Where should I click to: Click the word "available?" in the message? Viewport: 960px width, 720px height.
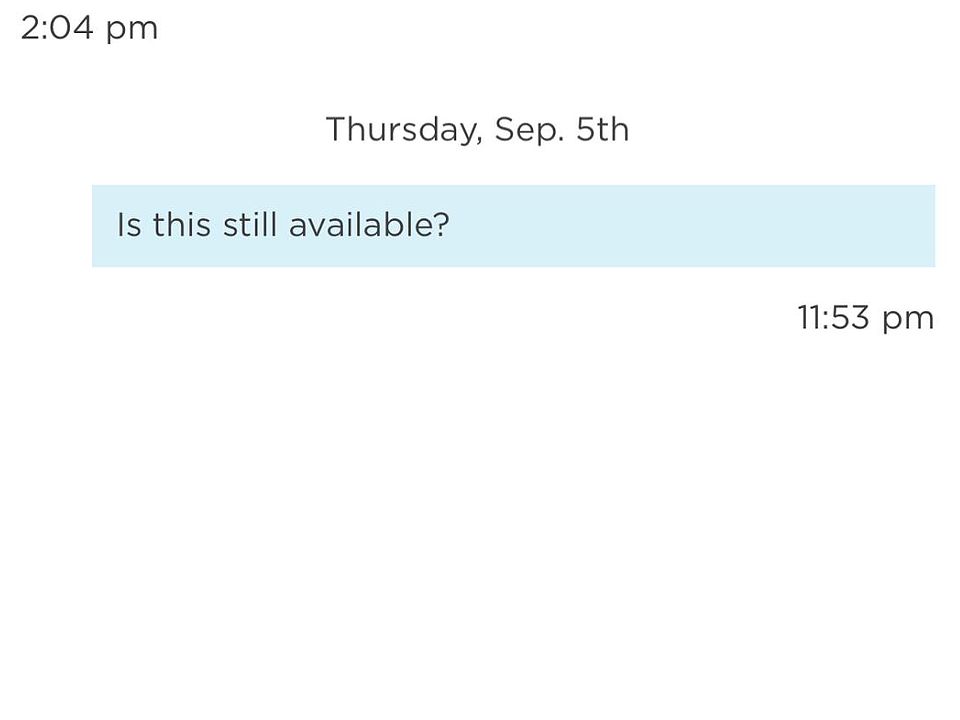[x=368, y=225]
